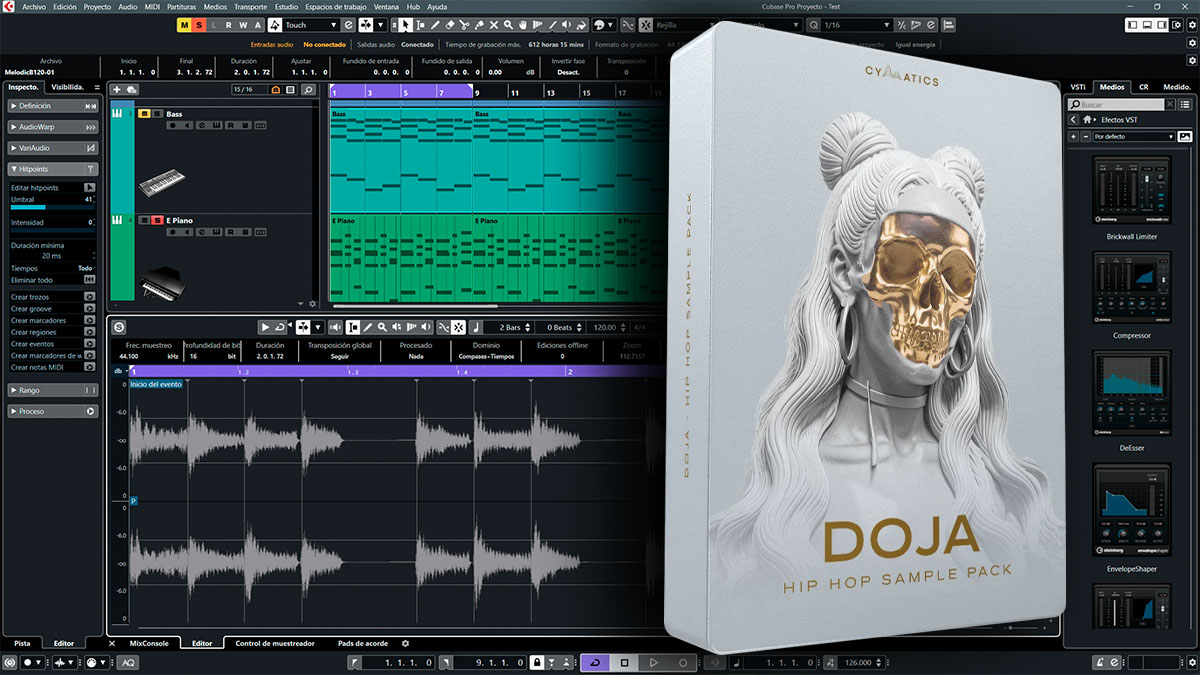
Task: Collapse the Hitpoints inspector section
Action: (53, 169)
